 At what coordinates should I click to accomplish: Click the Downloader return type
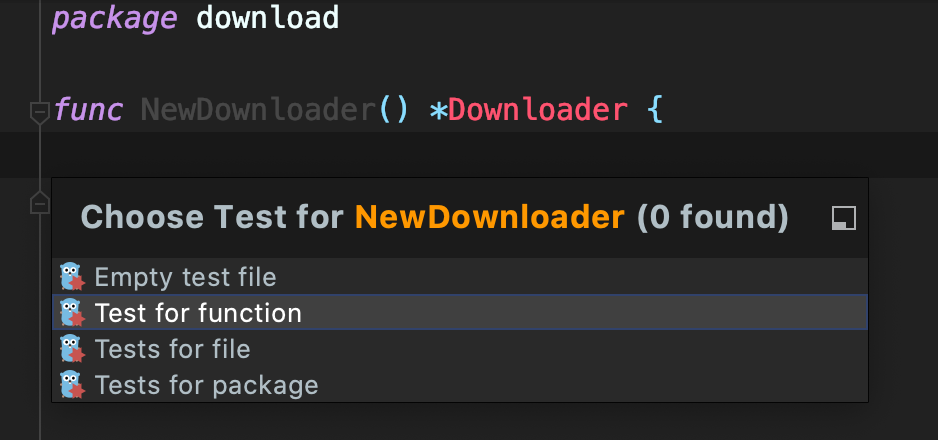[538, 109]
